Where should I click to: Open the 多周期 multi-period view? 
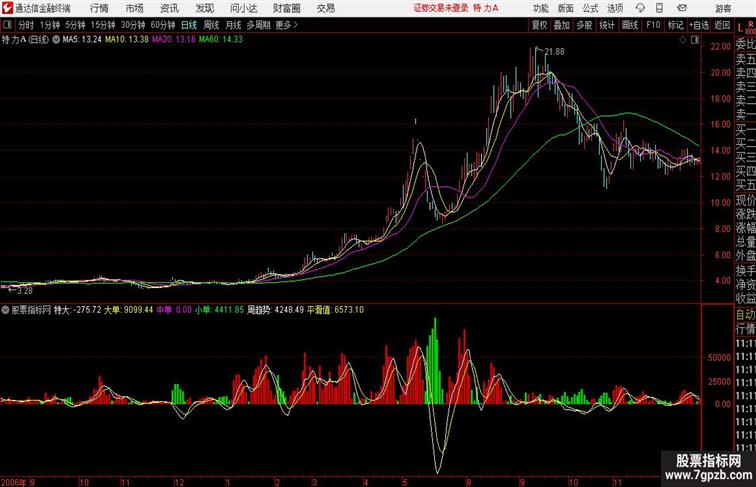tap(259, 25)
